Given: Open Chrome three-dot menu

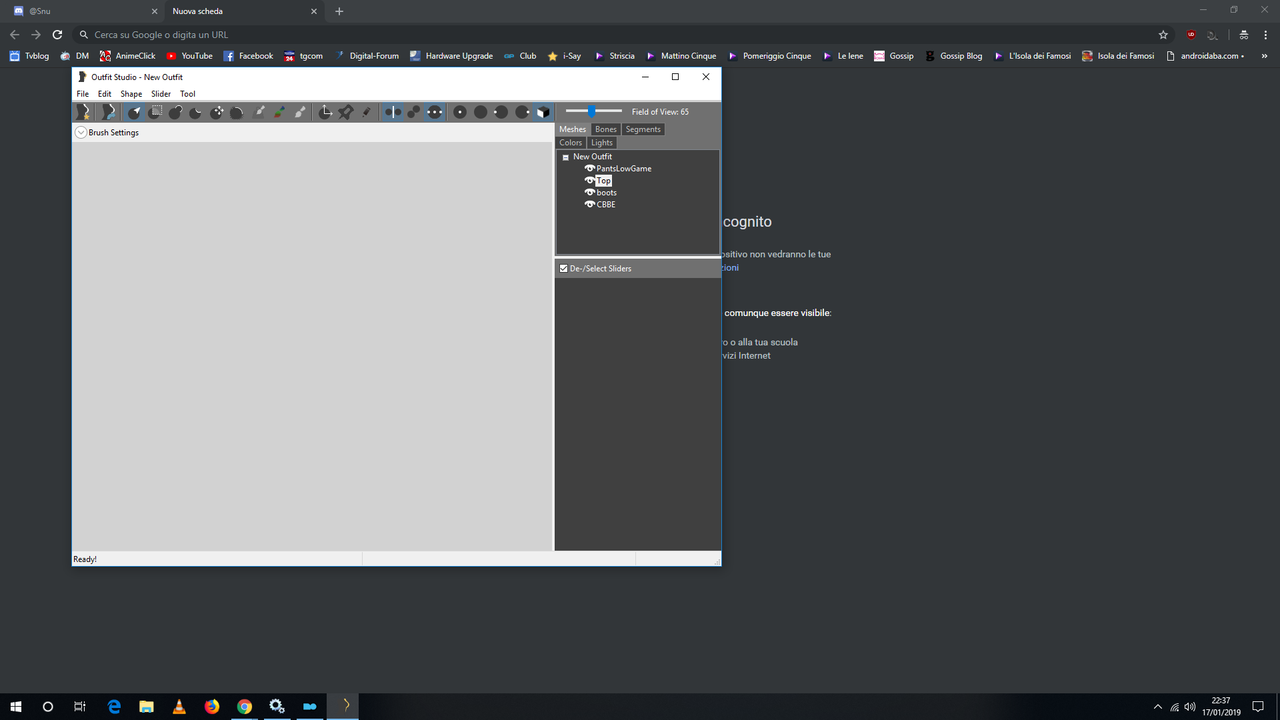Looking at the screenshot, I should (1265, 34).
